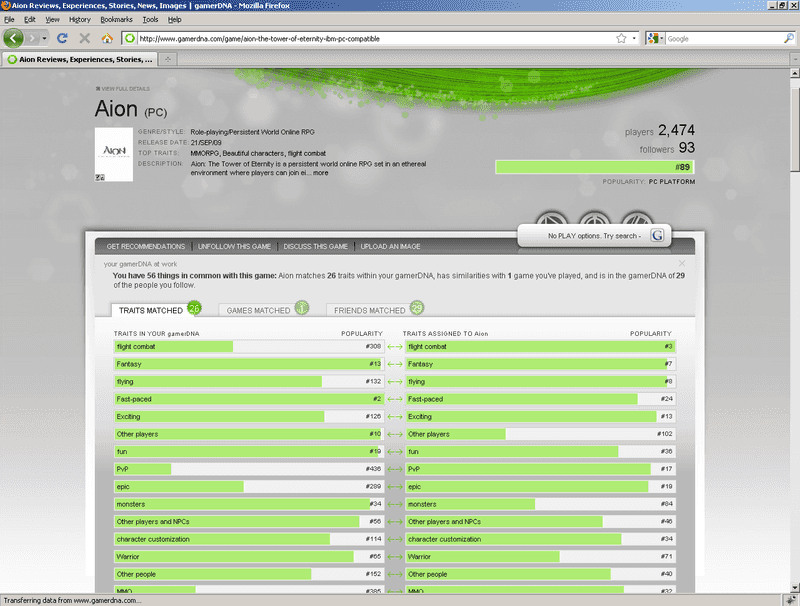
Task: Open the URL history dropdown arrow
Action: point(635,38)
